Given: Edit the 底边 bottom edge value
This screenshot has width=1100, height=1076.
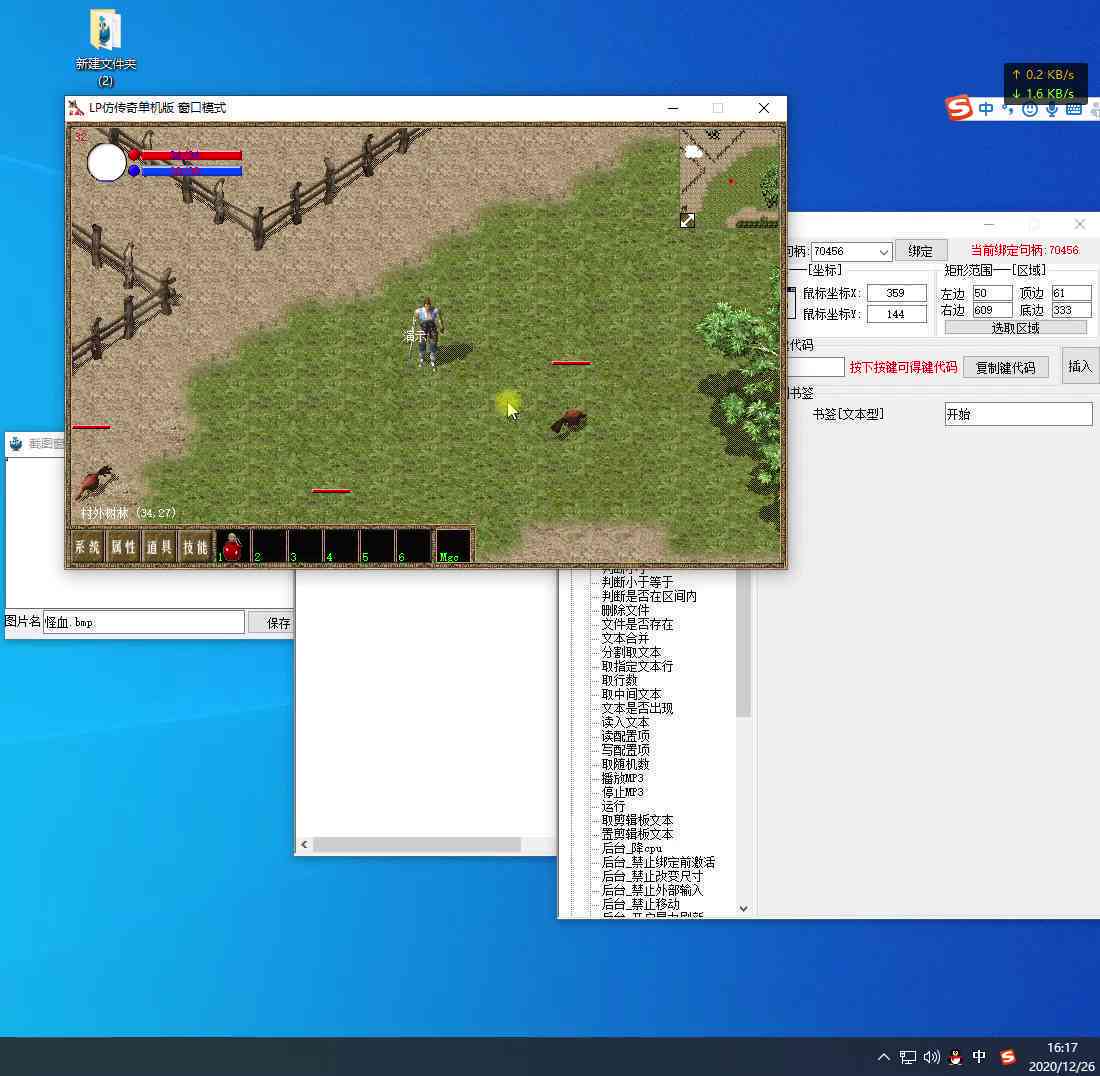Looking at the screenshot, I should 1071,310.
